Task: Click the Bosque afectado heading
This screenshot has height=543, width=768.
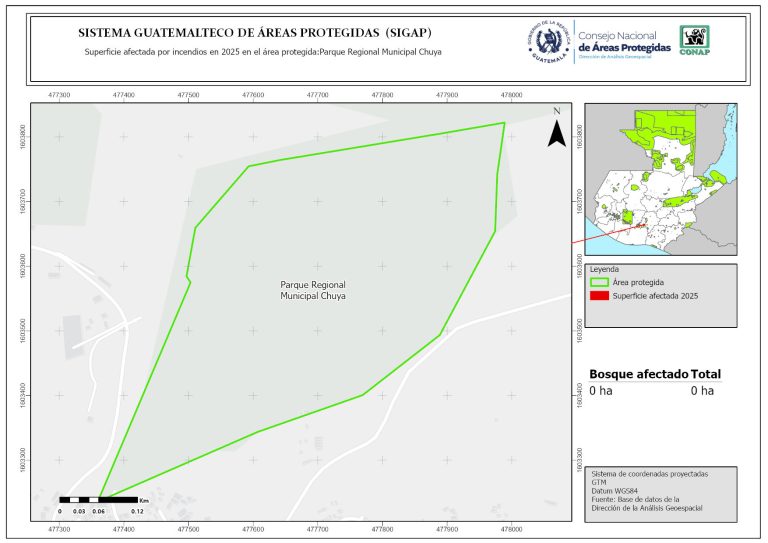Action: point(638,374)
